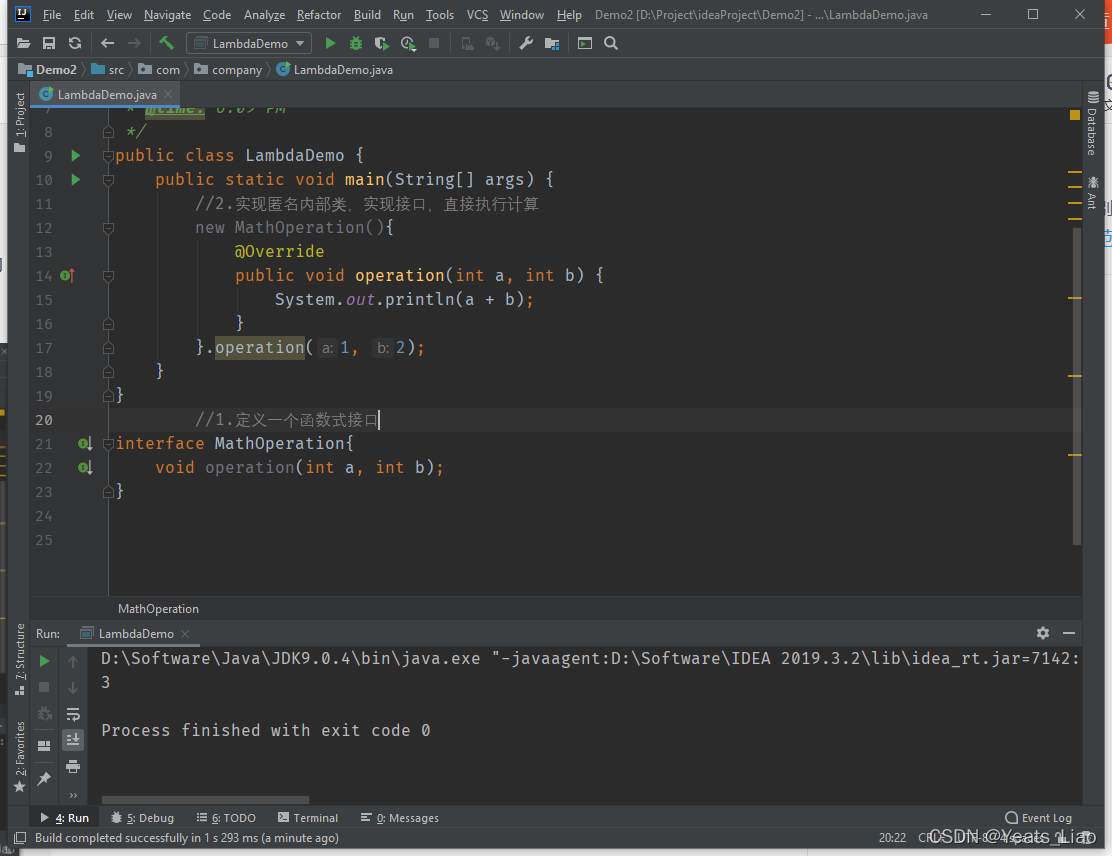Click the implemented-method gutter marker on line 22
This screenshot has width=1112, height=856.
coord(85,468)
